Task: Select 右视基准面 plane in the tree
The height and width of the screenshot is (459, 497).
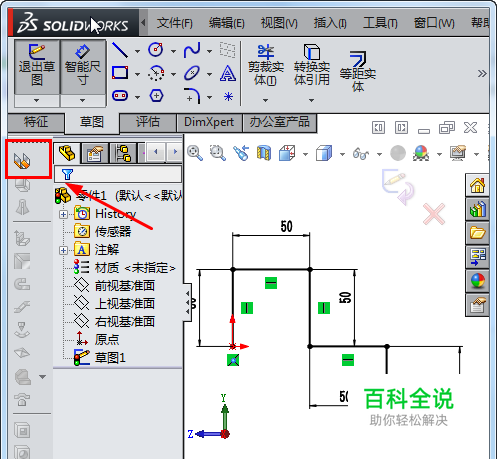Action: coord(114,322)
